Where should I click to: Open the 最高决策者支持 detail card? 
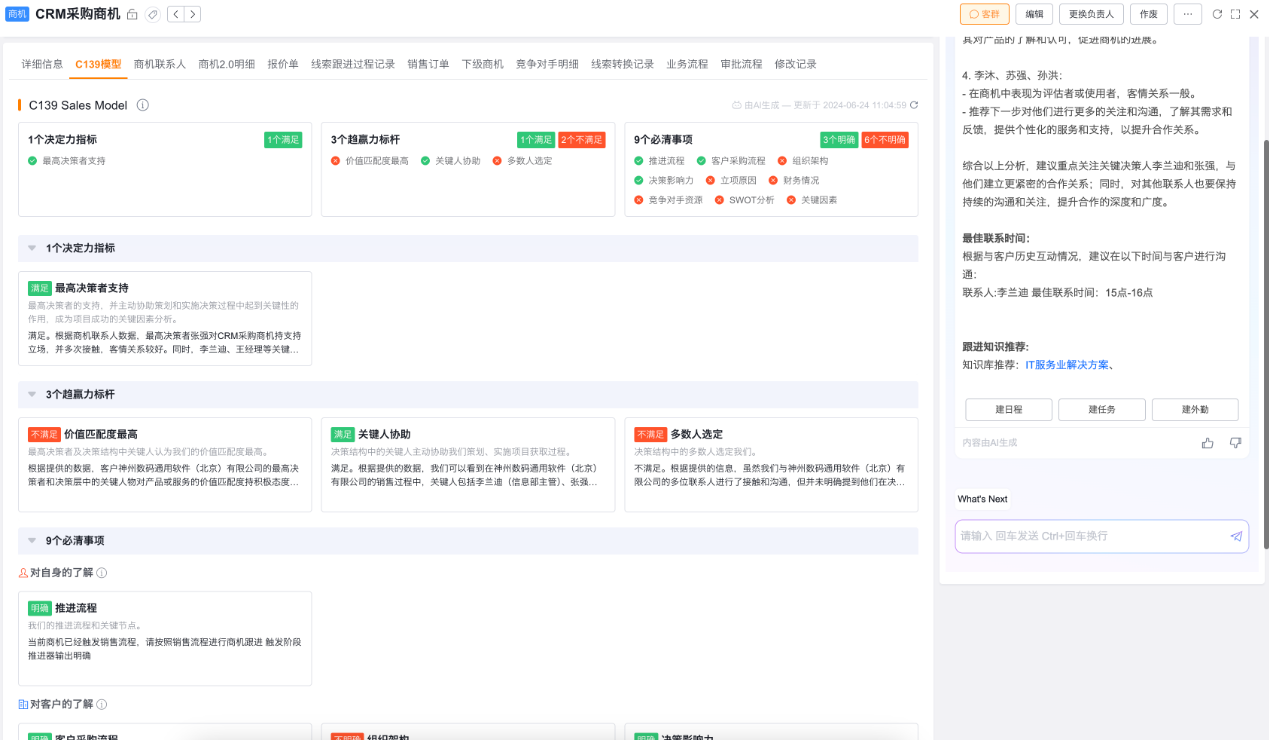[x=165, y=318]
